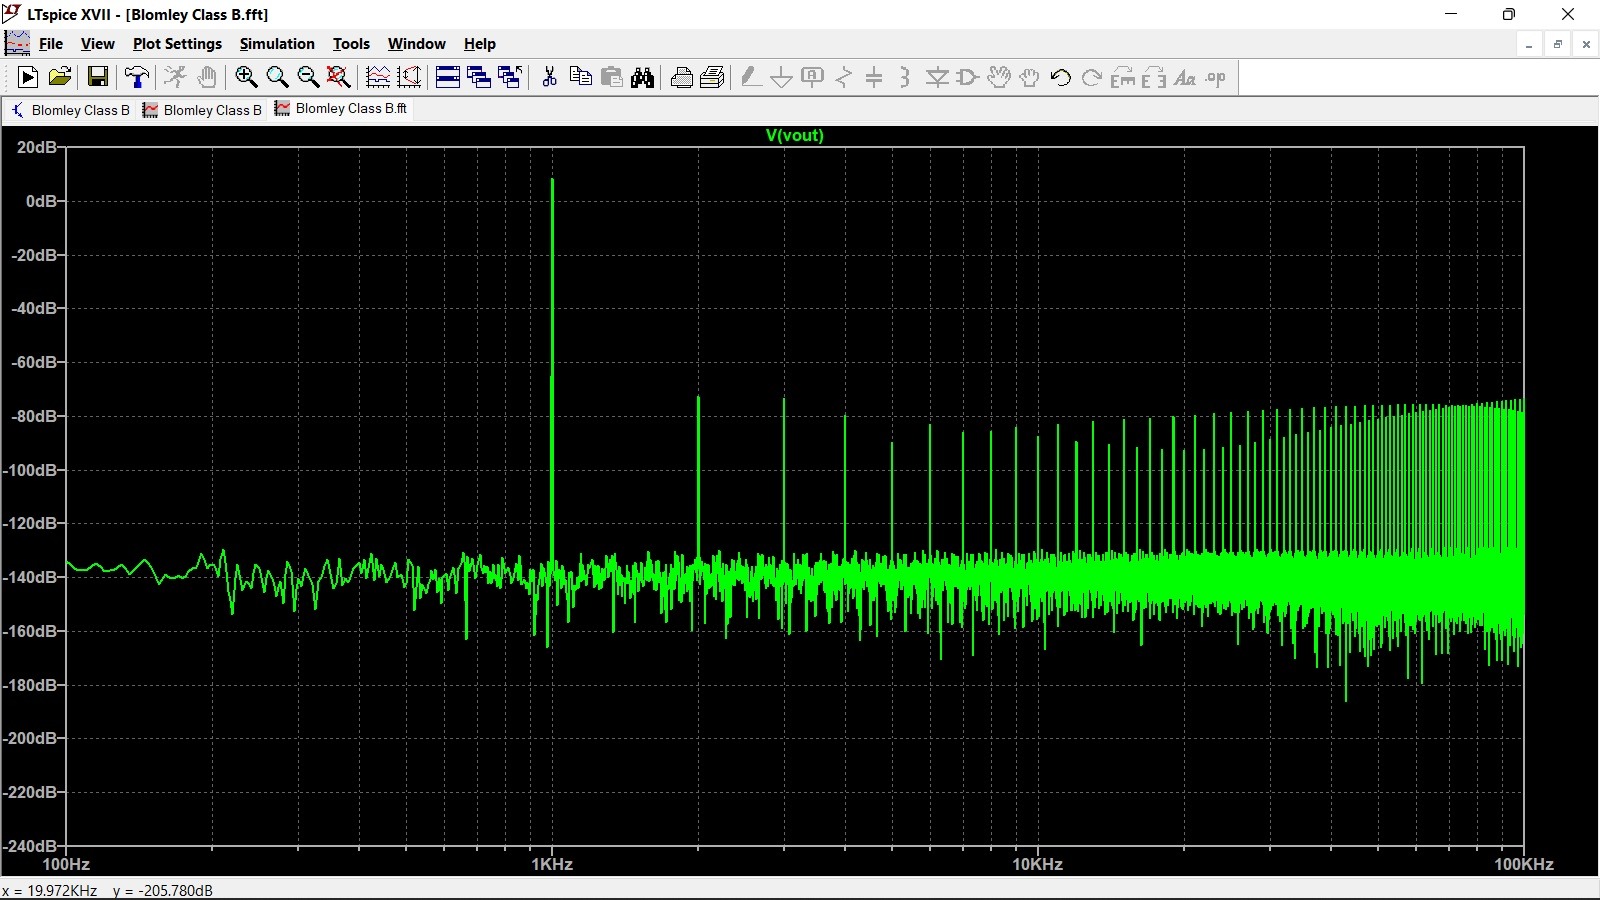Click the Place Component gate icon
The image size is (1600, 900).
coord(967,77)
